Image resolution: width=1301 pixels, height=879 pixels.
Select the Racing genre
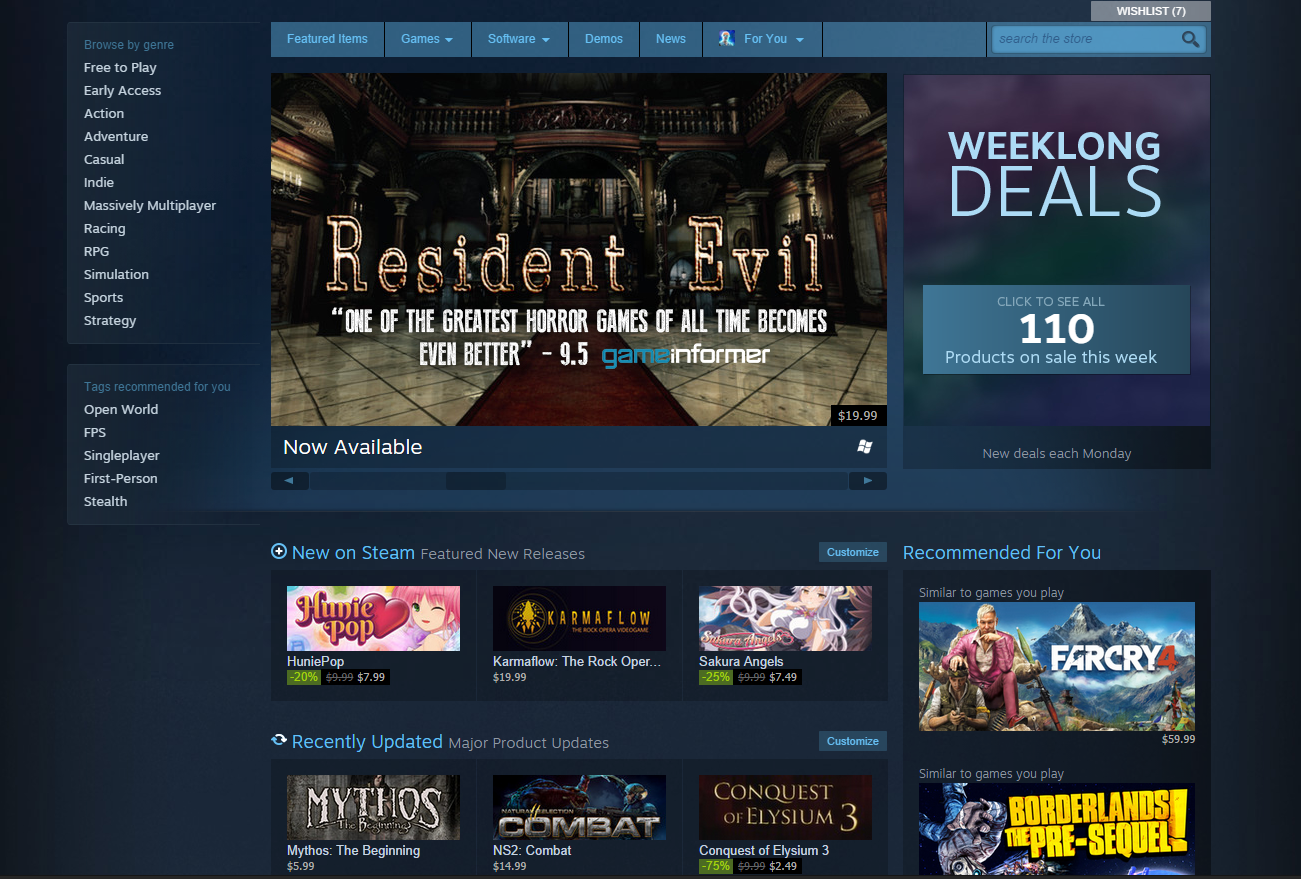(104, 229)
